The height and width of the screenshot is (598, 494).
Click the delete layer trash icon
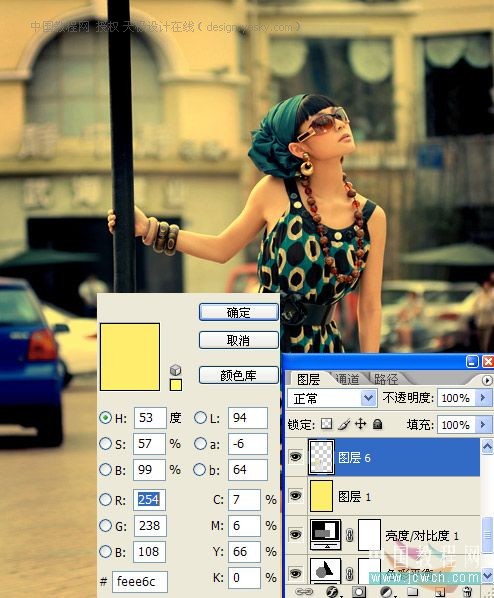(467, 592)
